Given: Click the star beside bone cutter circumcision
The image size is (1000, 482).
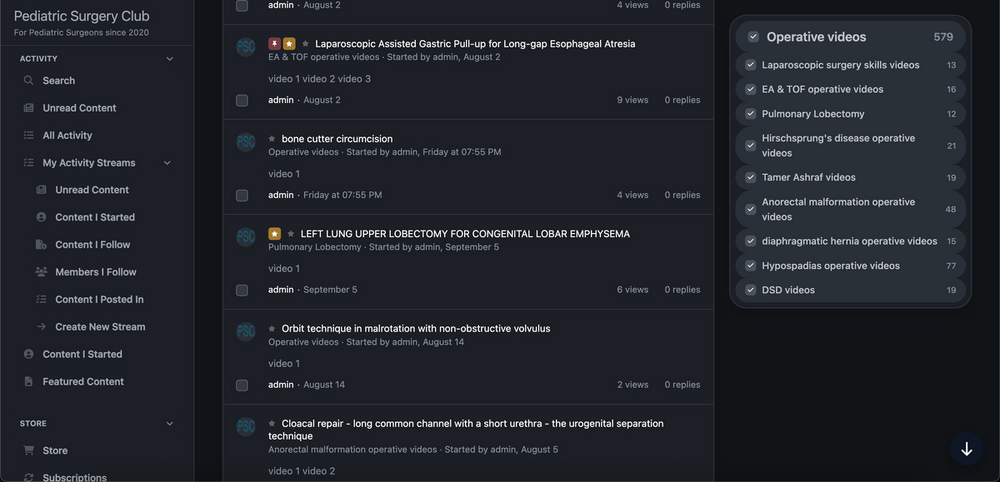Looking at the screenshot, I should point(272,138).
